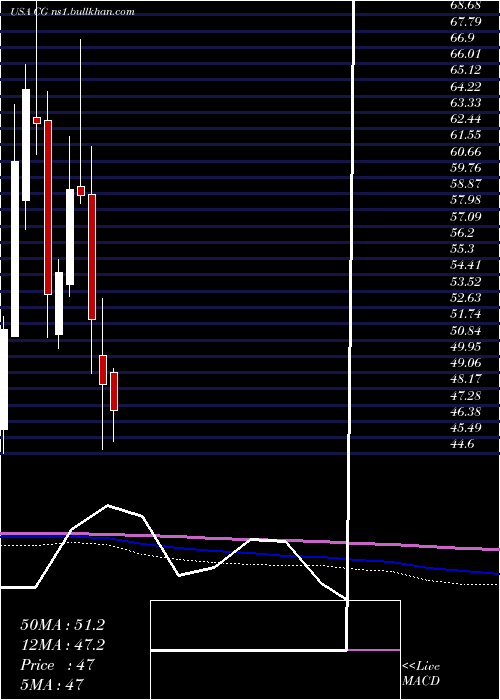
Task: Click the '<<Live MACD' label
Action: click(x=421, y=674)
